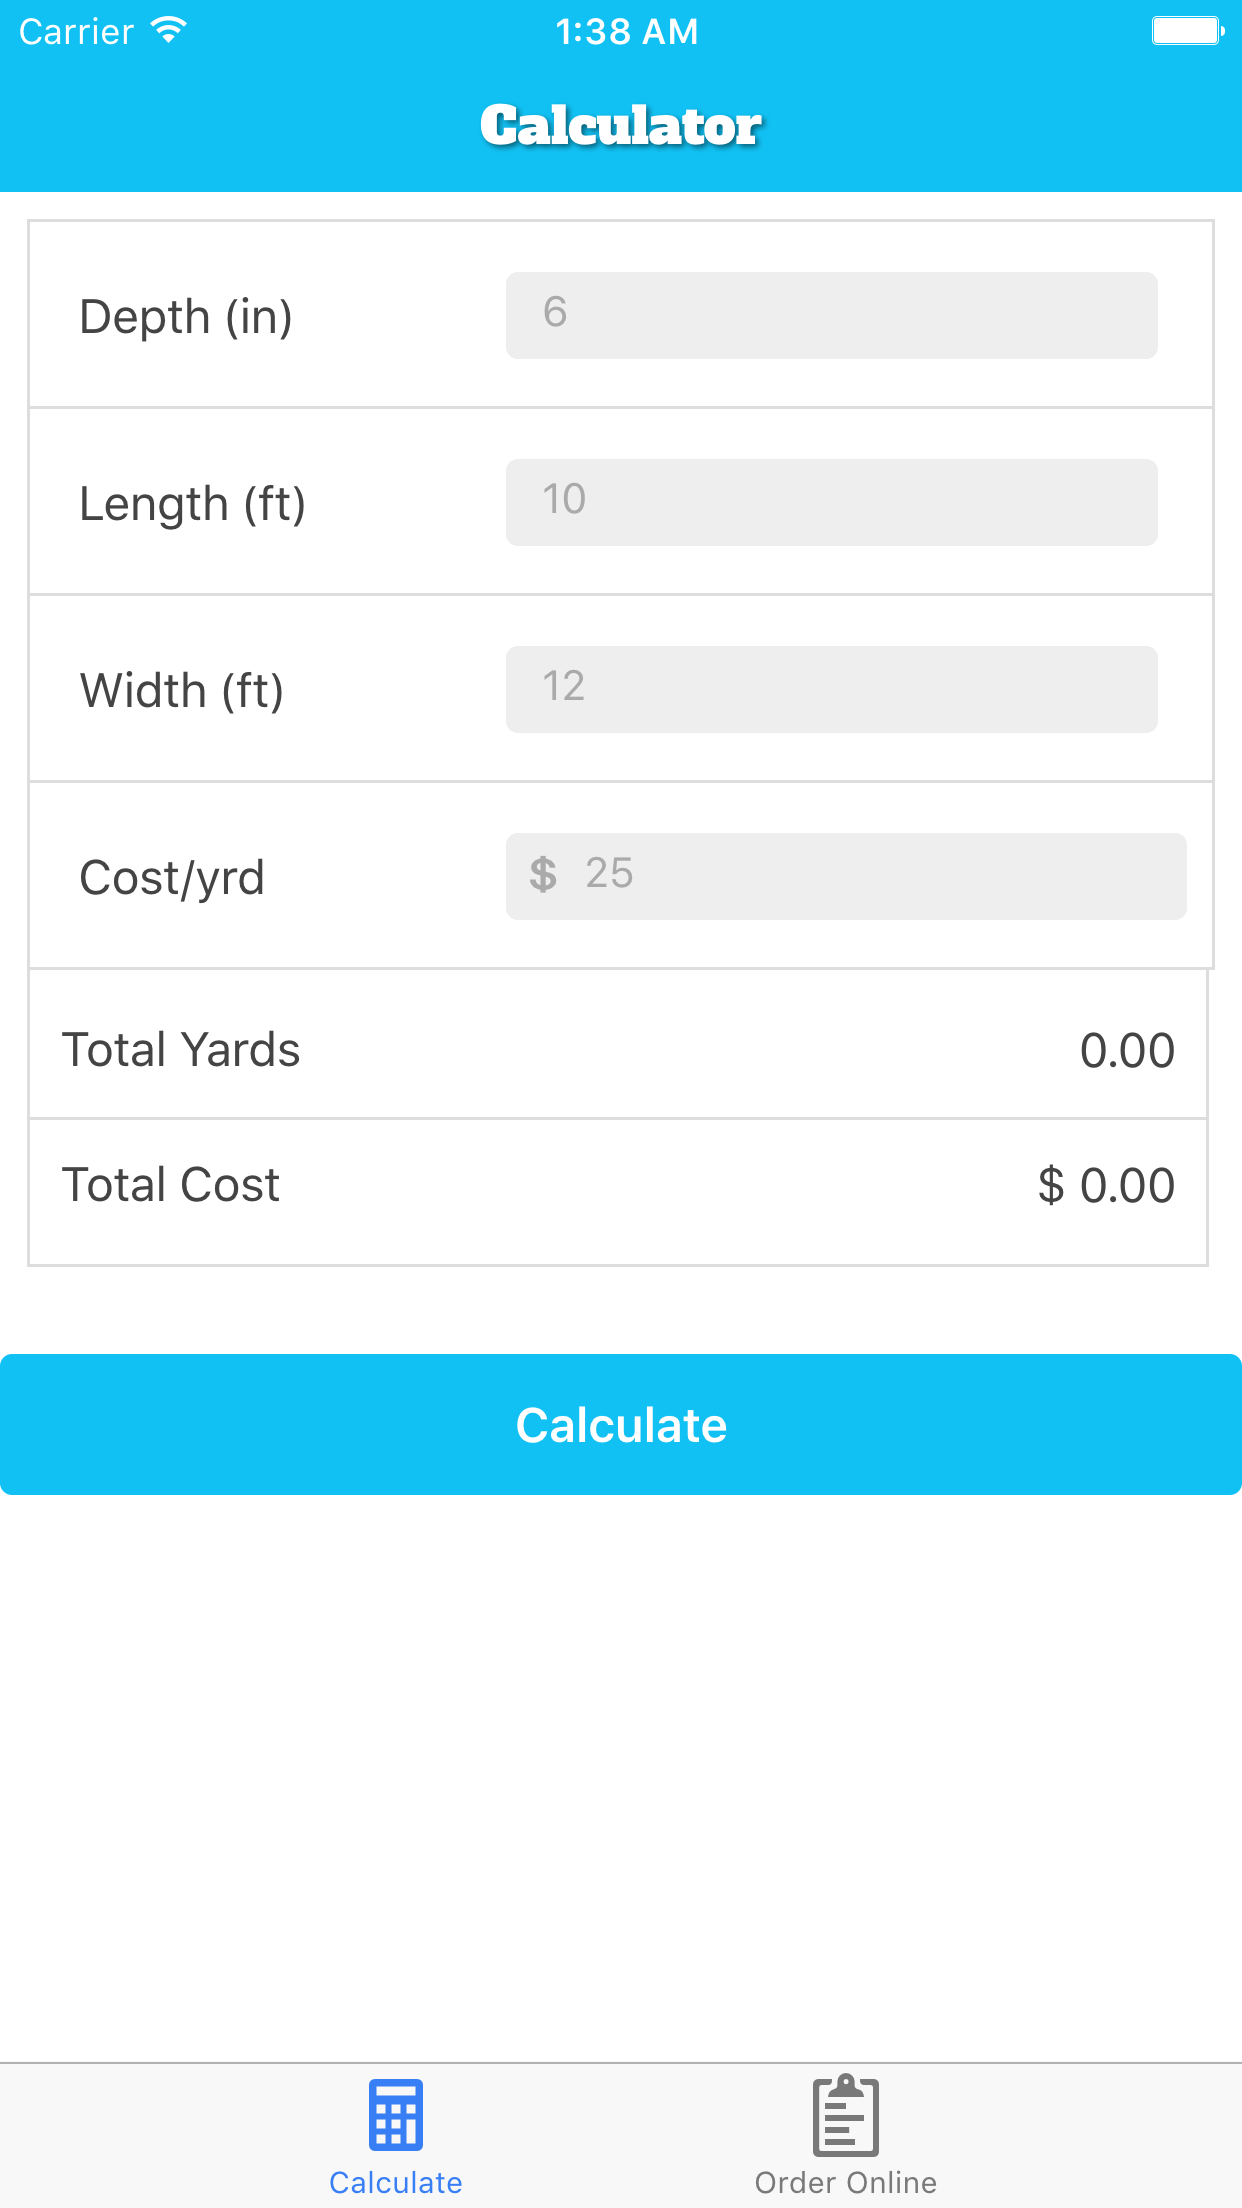The height and width of the screenshot is (2208, 1242).
Task: Tap the Width (ft) label
Action: pyautogui.click(x=182, y=691)
